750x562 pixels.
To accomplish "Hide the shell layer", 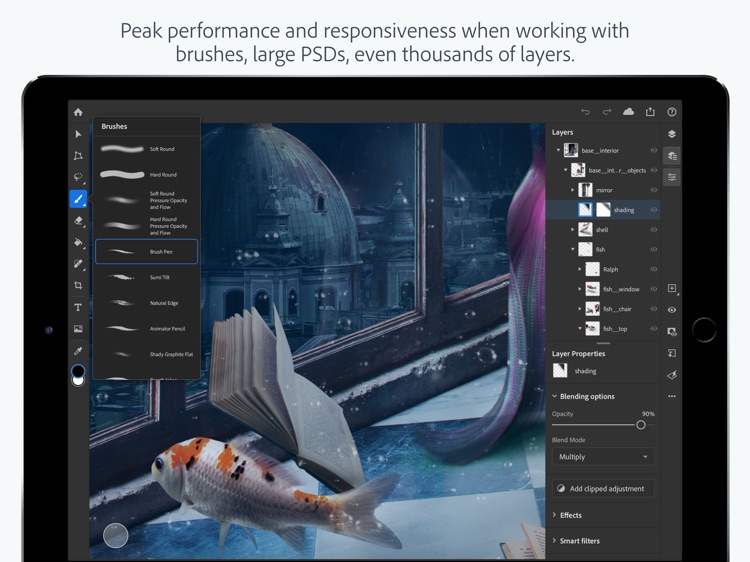I will [x=653, y=230].
